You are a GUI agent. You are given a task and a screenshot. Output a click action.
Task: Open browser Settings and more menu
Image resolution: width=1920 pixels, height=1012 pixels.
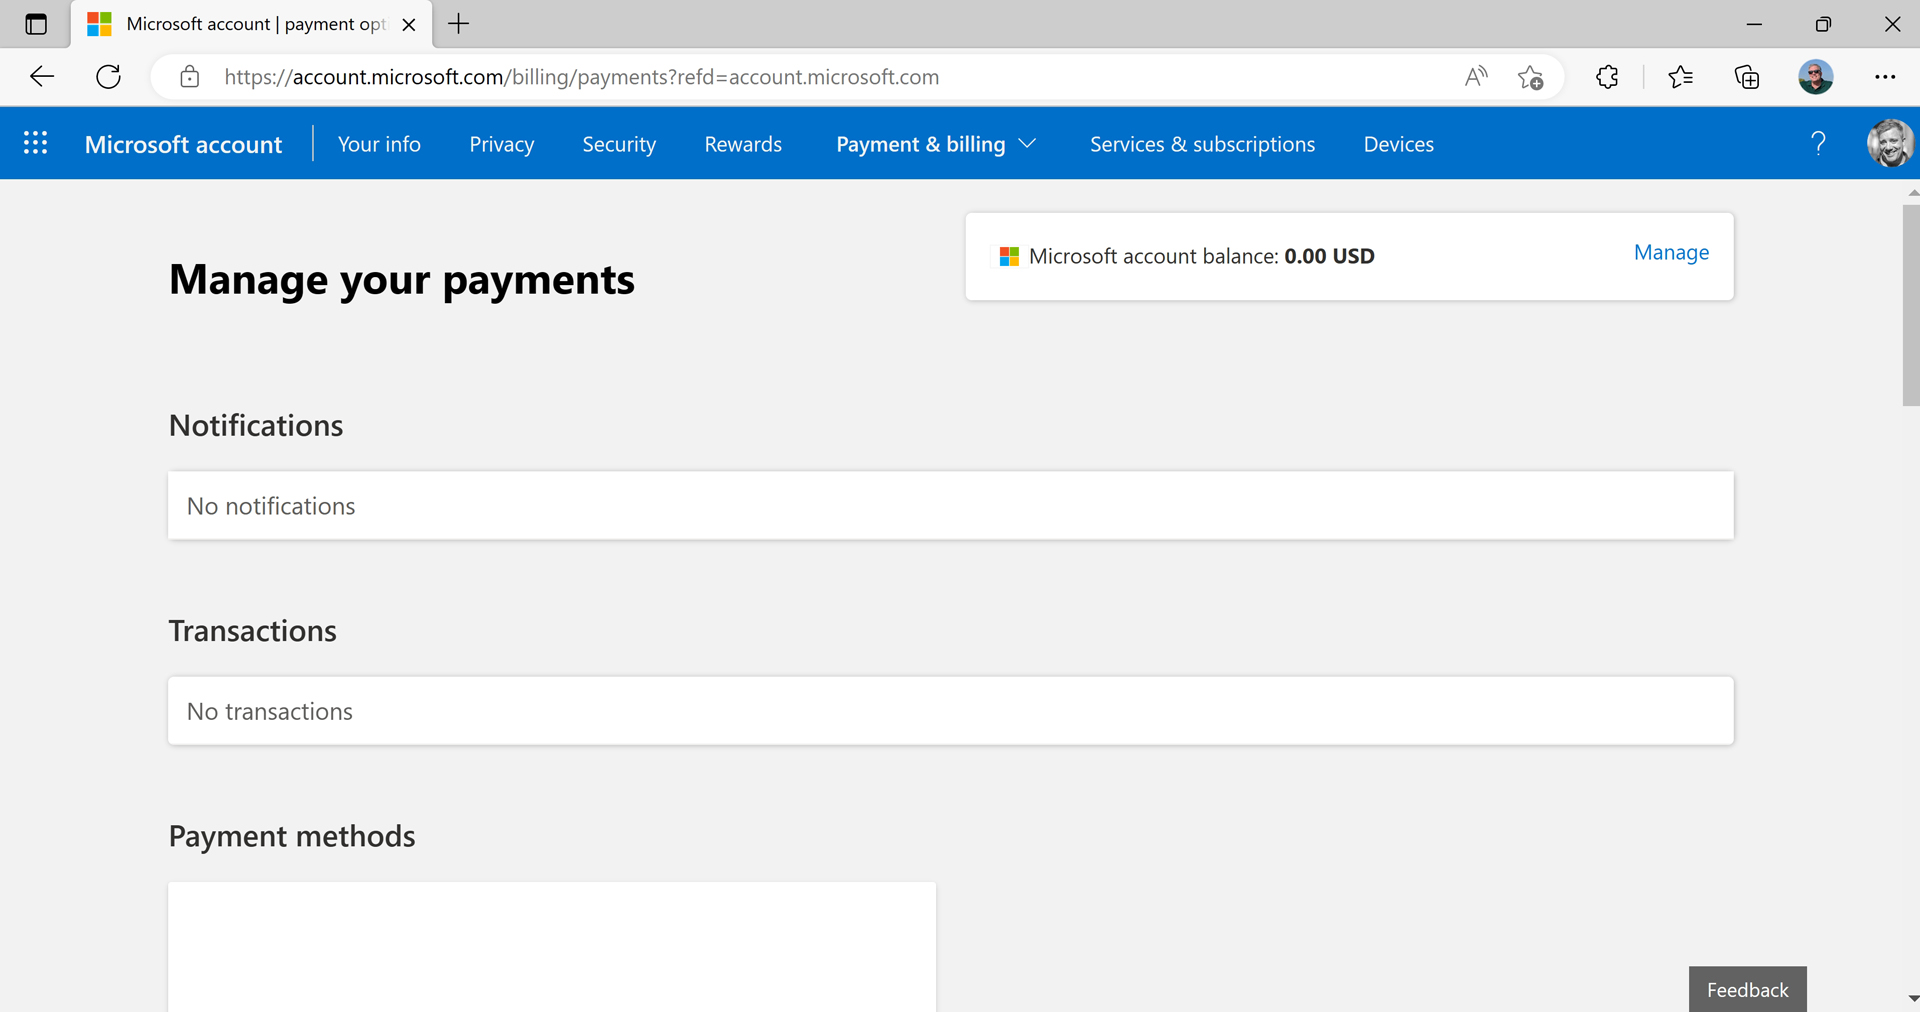coord(1885,77)
